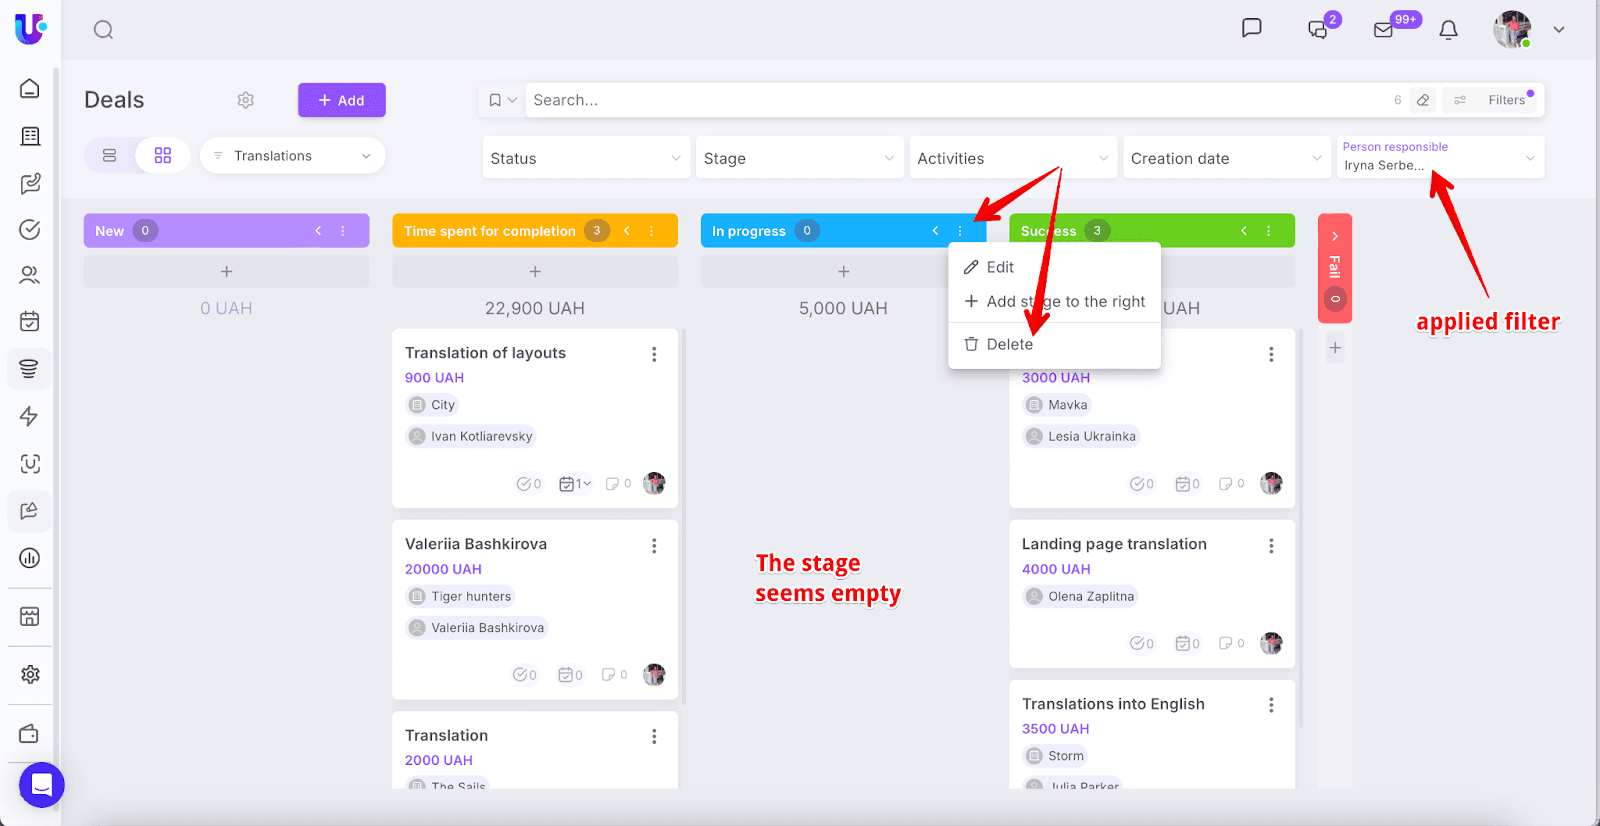The height and width of the screenshot is (826, 1600).
Task: Open the Activities filter dropdown
Action: pyautogui.click(x=1013, y=158)
